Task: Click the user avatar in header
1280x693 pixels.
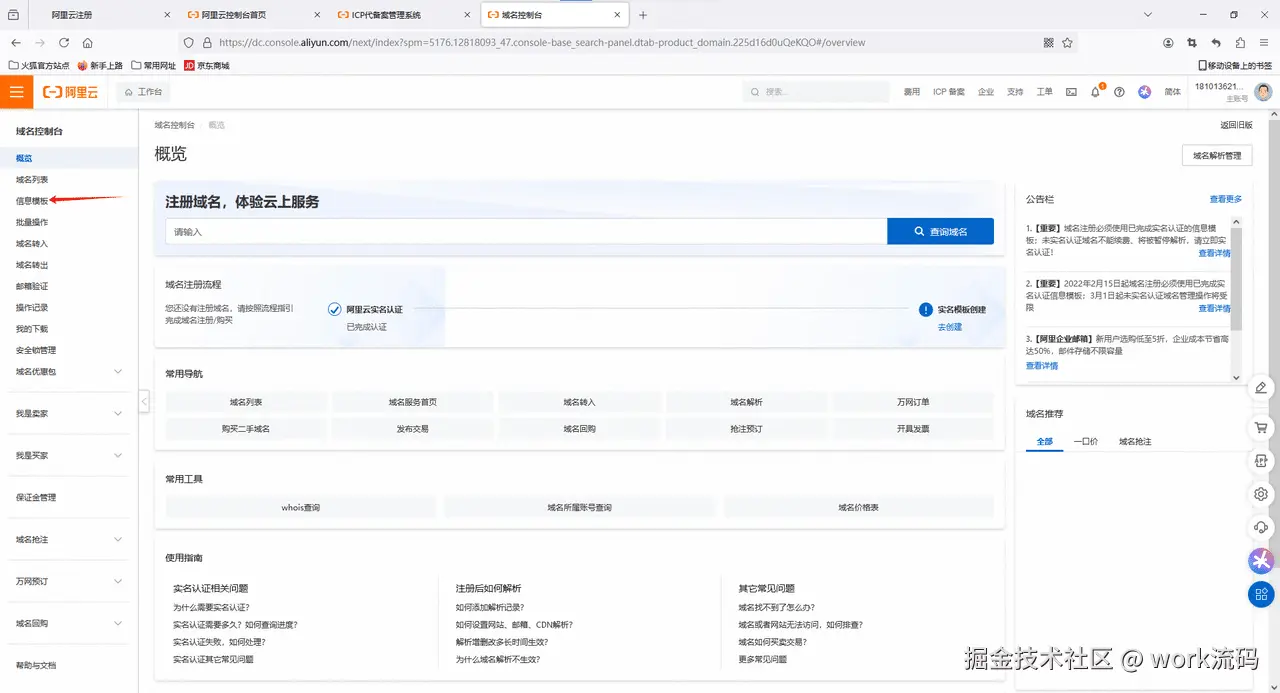Action: pos(1263,92)
